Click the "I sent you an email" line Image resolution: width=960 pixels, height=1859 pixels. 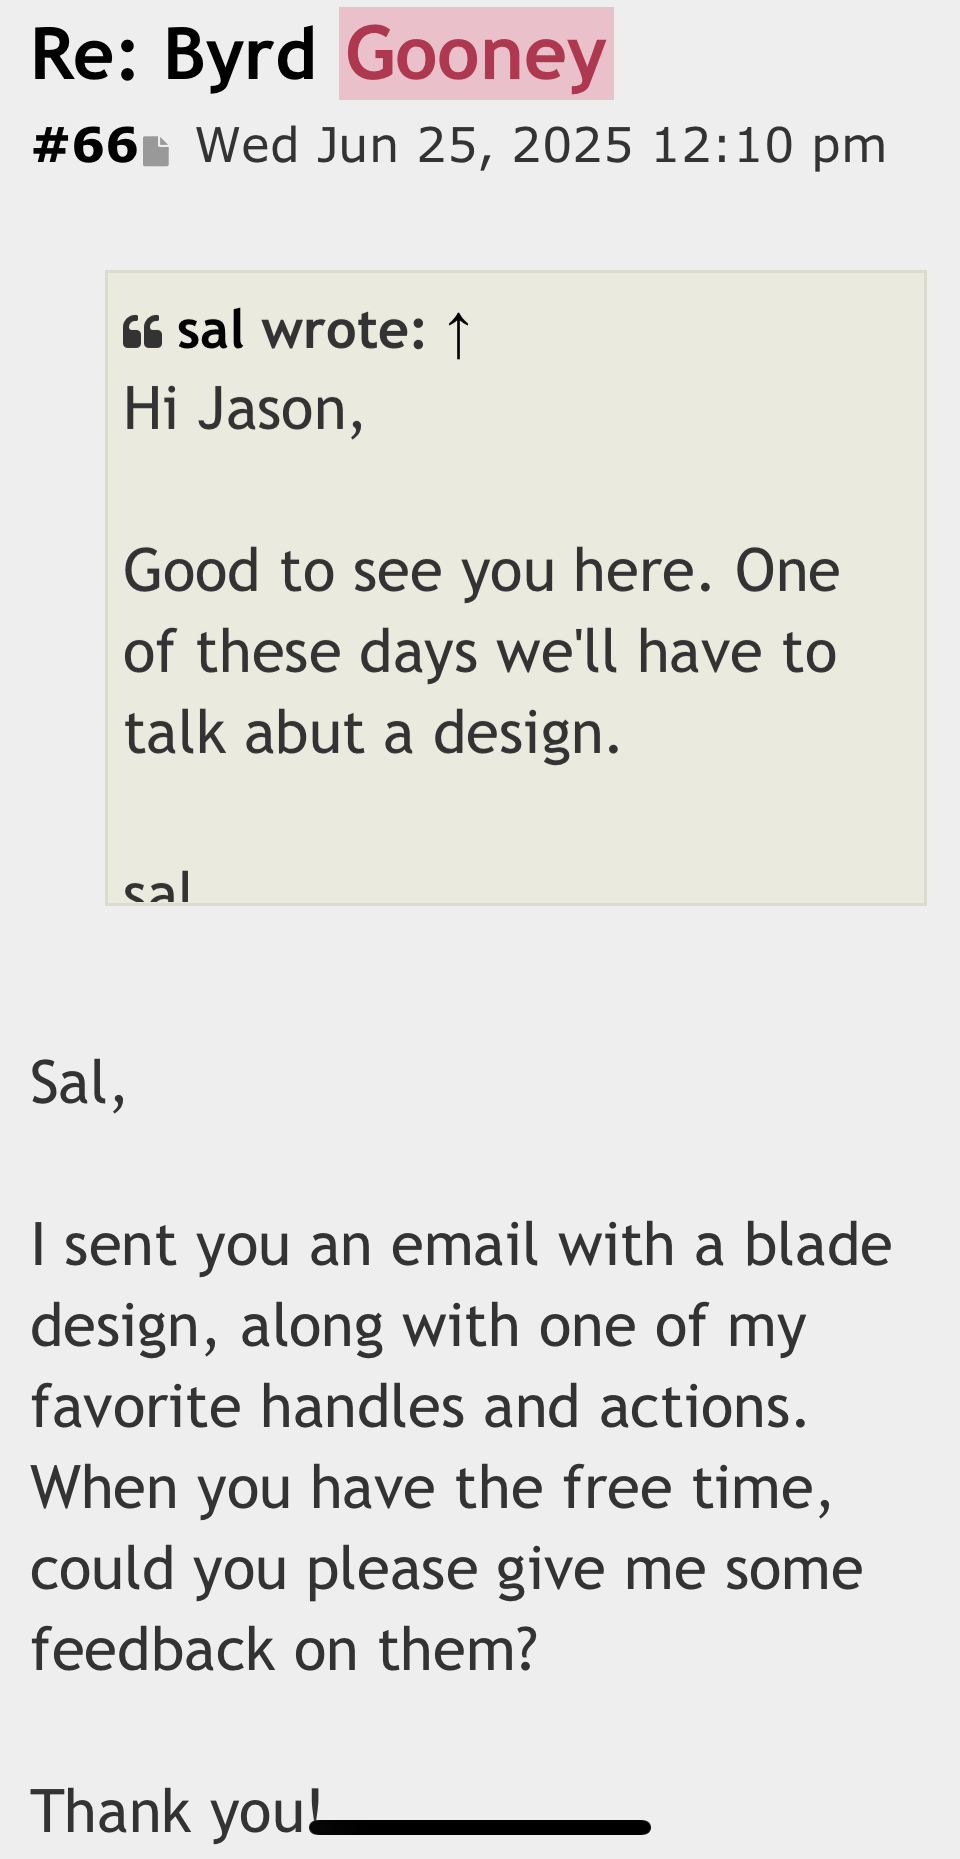tap(460, 1246)
